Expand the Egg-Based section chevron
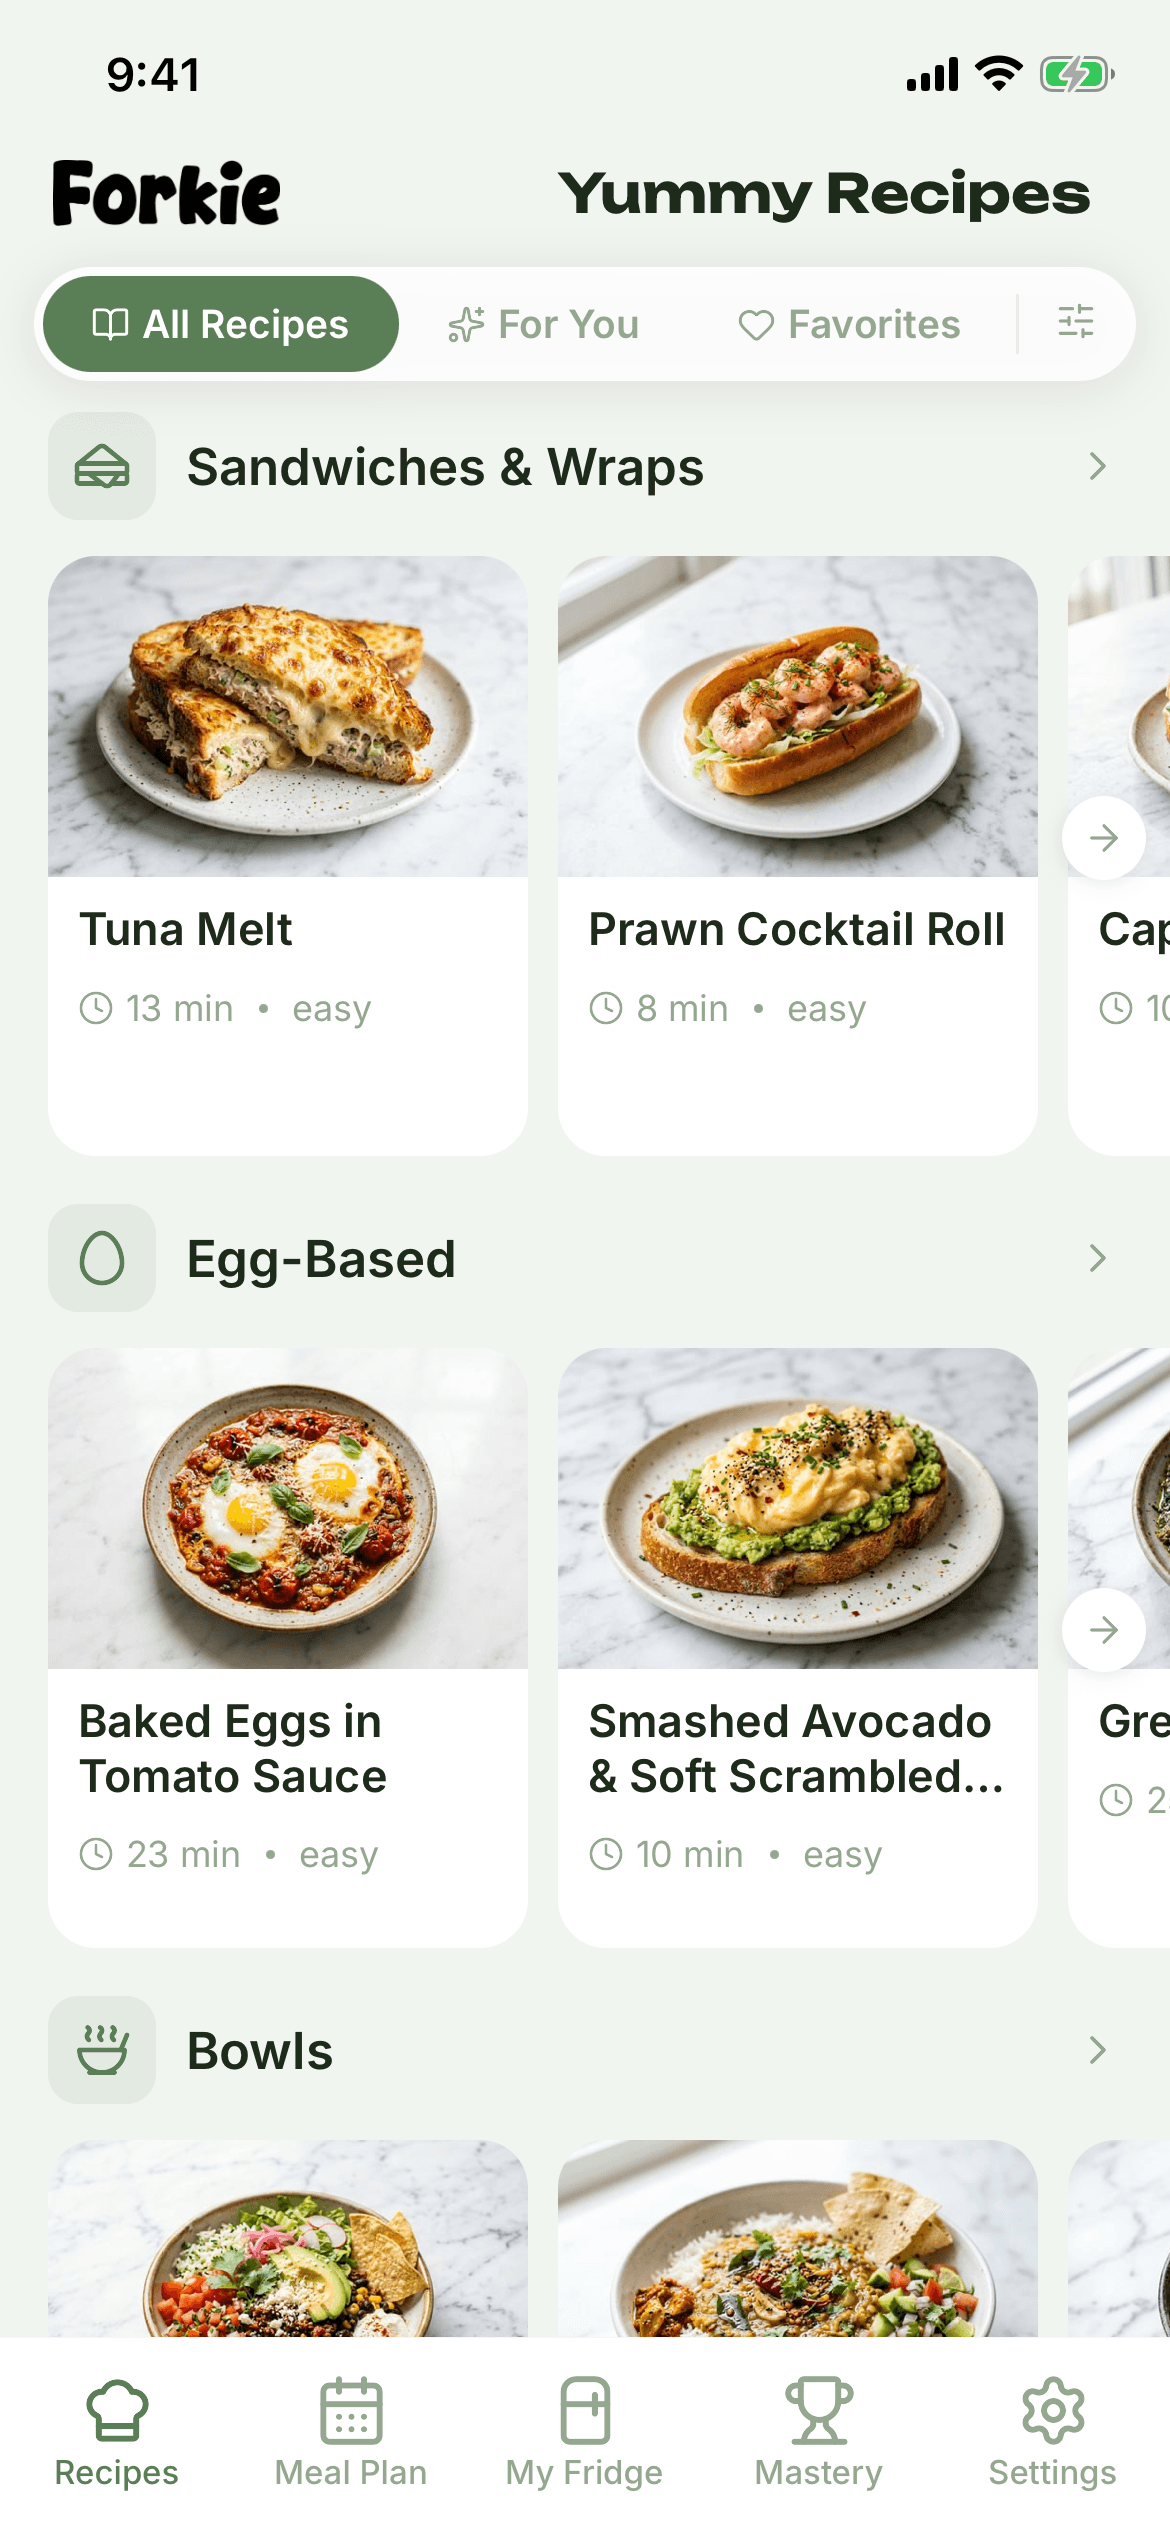 point(1097,1258)
